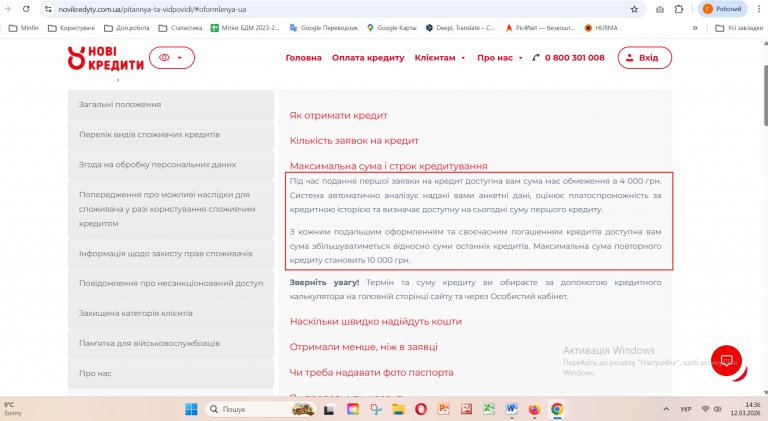Open Opera browser from the taskbar
768x421 pixels.
pos(421,409)
